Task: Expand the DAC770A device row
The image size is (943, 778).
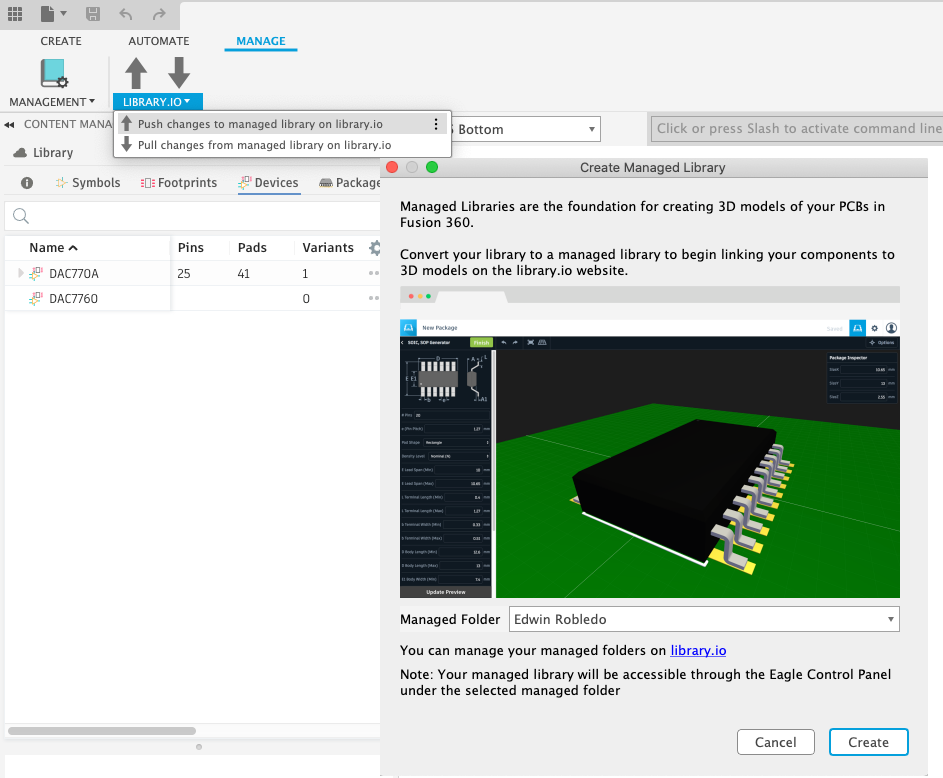Action: point(20,273)
